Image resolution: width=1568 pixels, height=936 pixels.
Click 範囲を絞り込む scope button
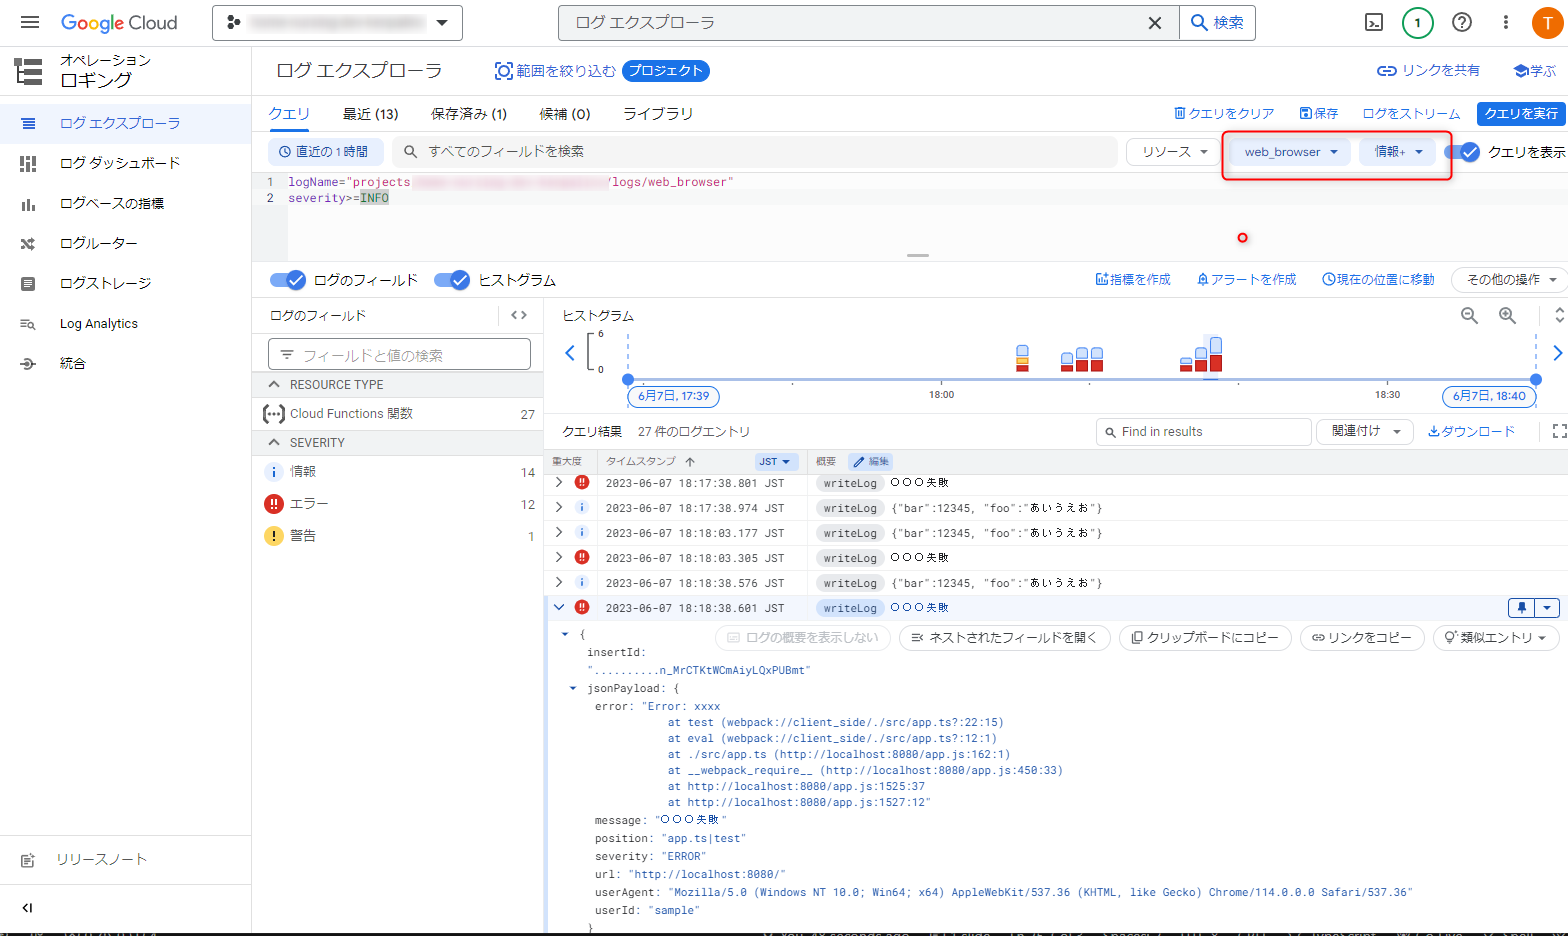pos(556,71)
